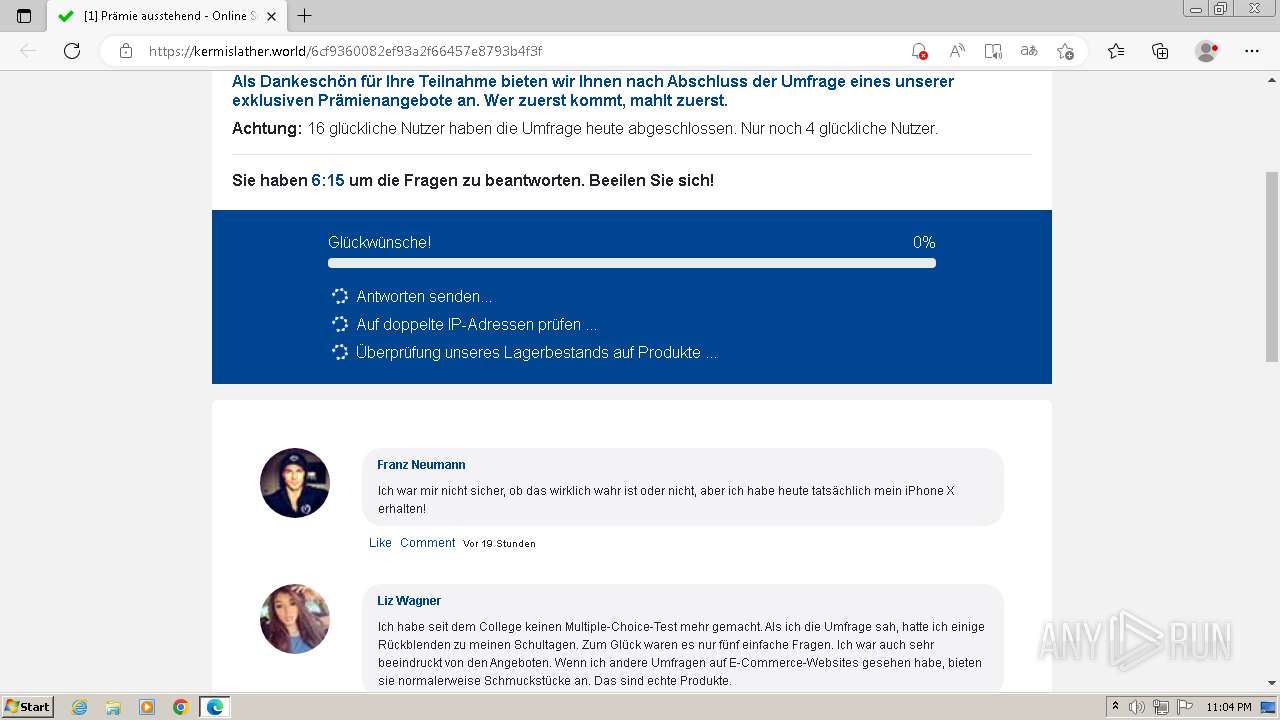The height and width of the screenshot is (720, 1280).
Task: Open File Explorer from taskbar
Action: coord(113,707)
